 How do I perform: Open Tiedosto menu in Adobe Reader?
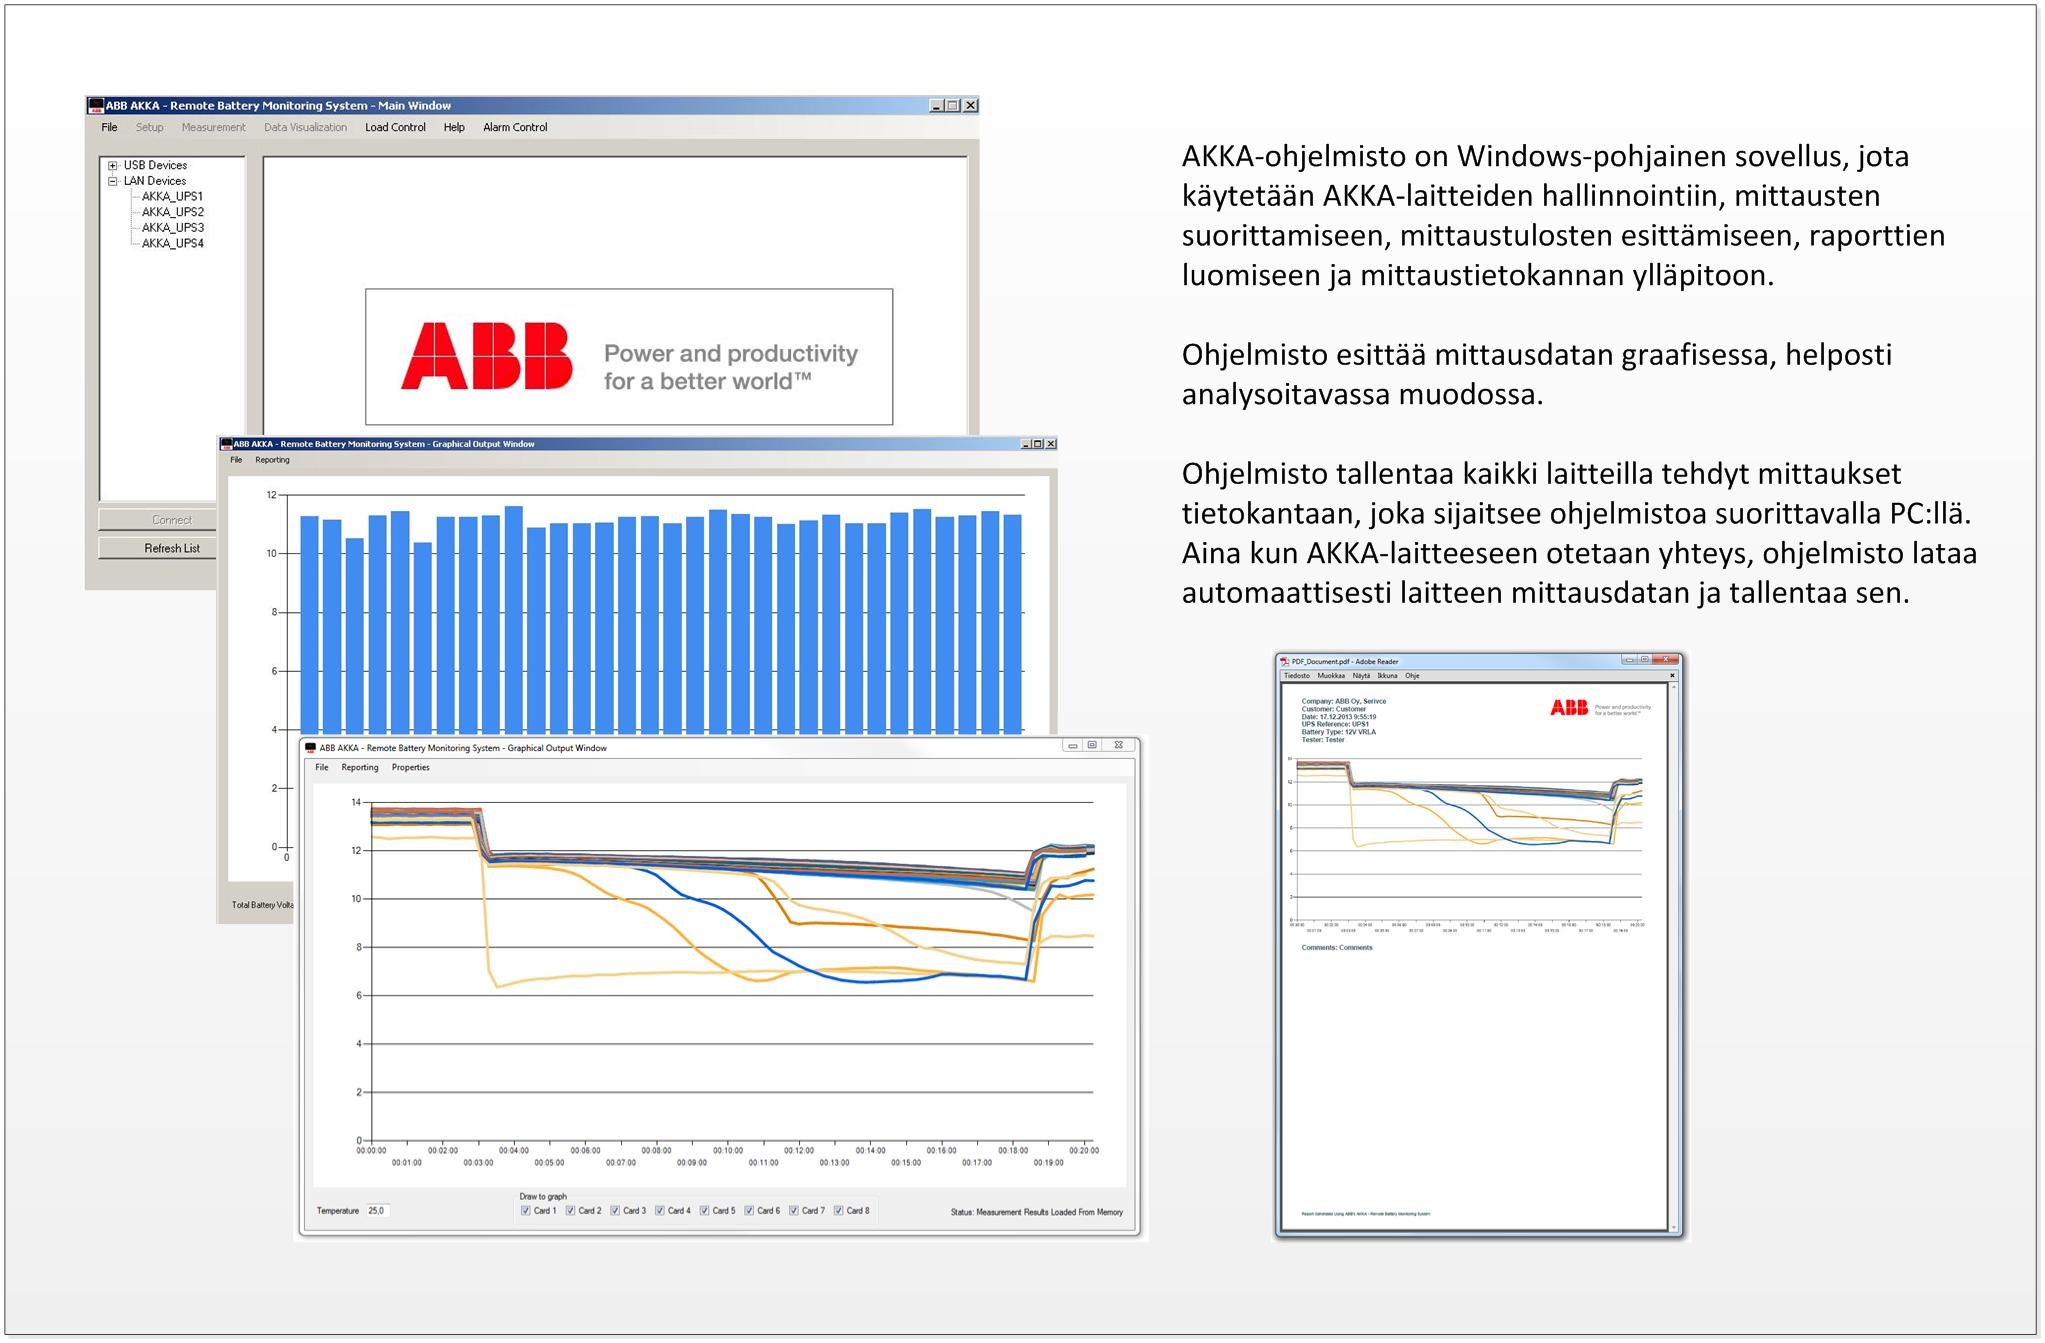coord(1296,676)
